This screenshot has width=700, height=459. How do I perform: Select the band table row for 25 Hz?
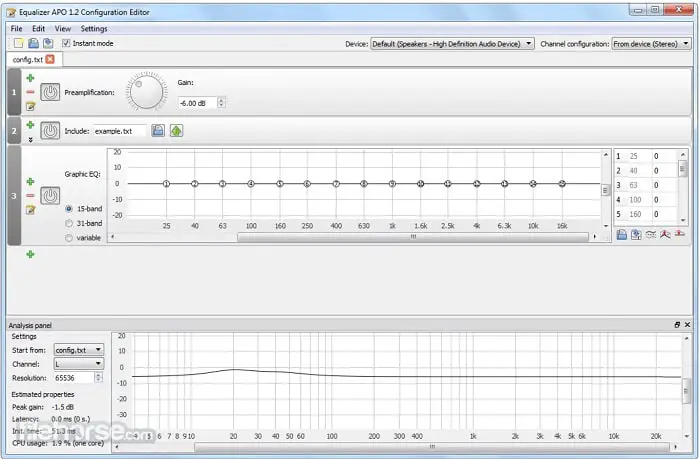click(x=646, y=156)
